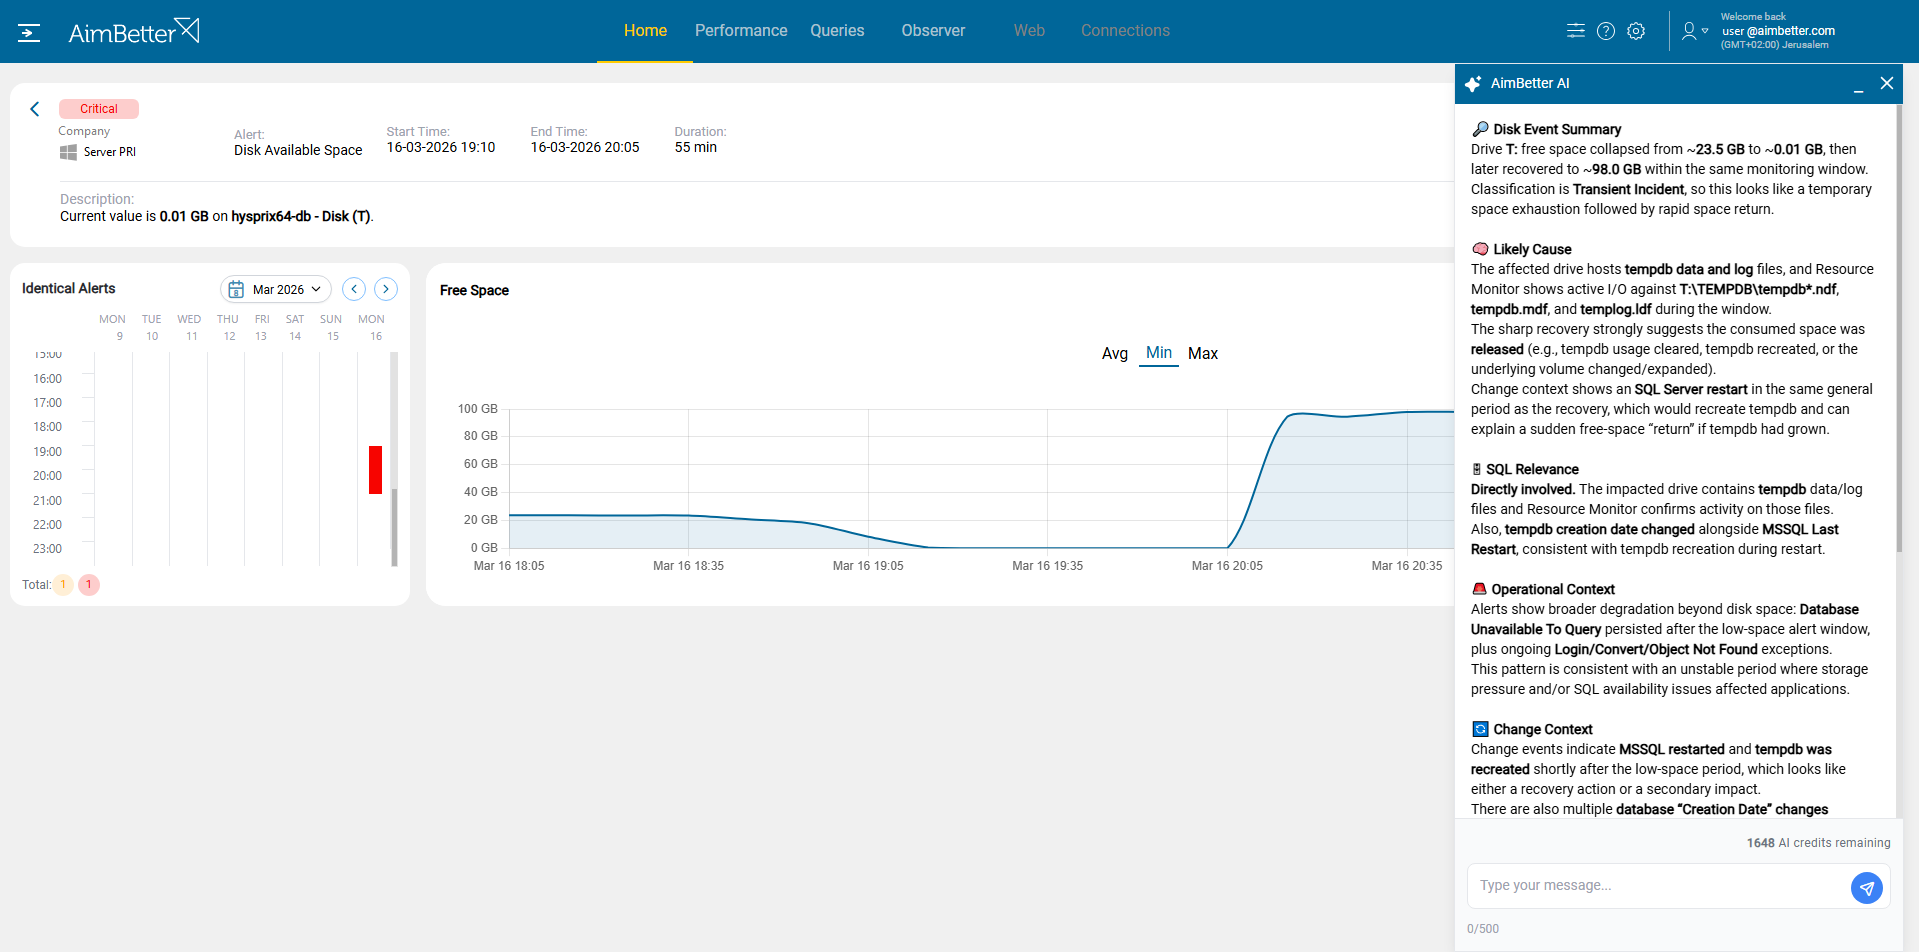Open the sidebar menu toggle icon
Screen dimensions: 1919x952
[29, 33]
